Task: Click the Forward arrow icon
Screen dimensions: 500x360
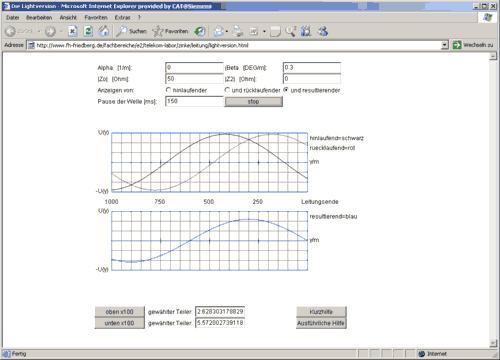Action: (x=50, y=31)
